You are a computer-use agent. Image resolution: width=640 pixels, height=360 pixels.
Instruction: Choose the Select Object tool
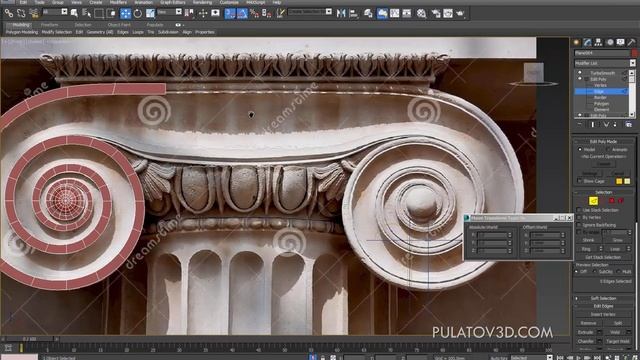74,13
